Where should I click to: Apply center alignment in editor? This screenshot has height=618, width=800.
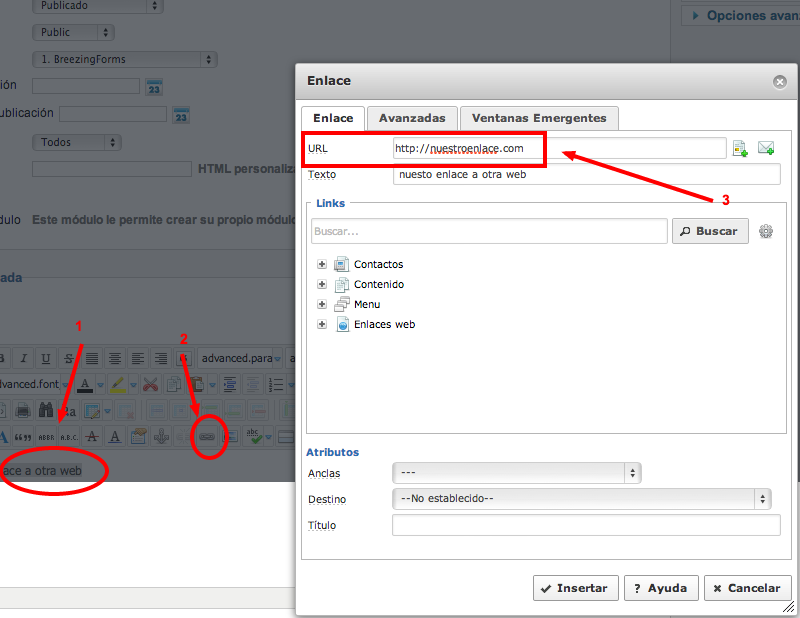pyautogui.click(x=115, y=358)
